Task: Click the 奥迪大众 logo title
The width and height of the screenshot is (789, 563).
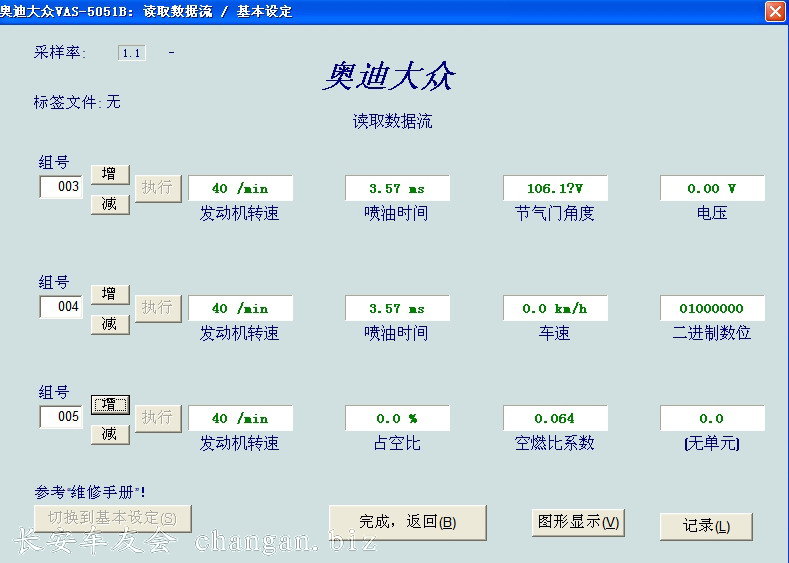Action: [x=389, y=76]
